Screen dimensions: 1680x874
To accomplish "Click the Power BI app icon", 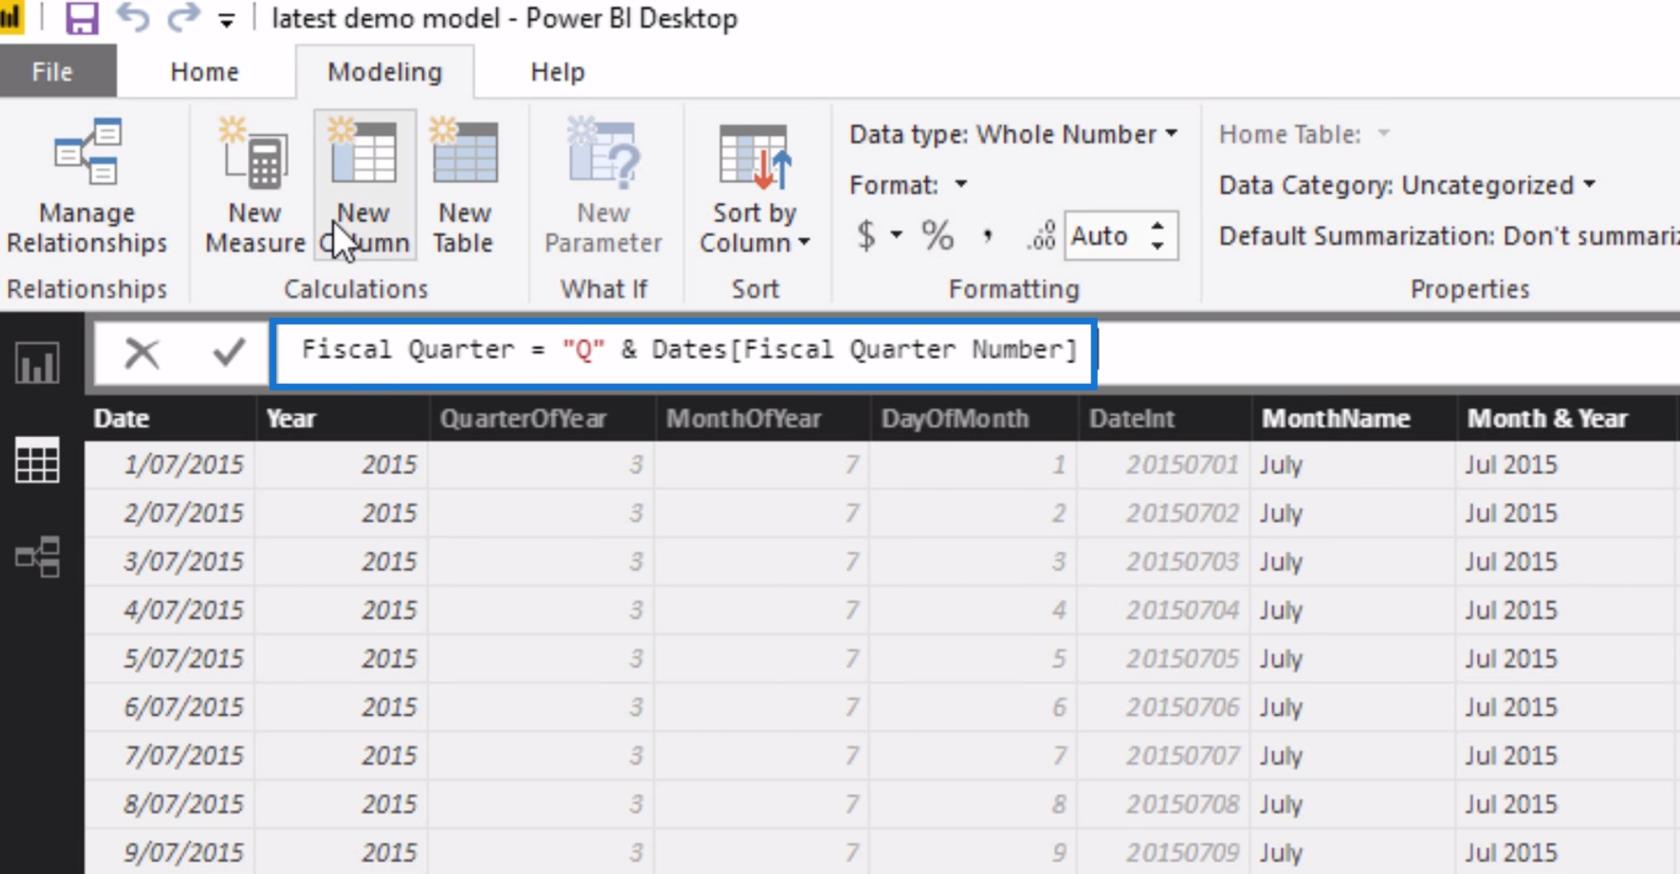I will pyautogui.click(x=11, y=18).
